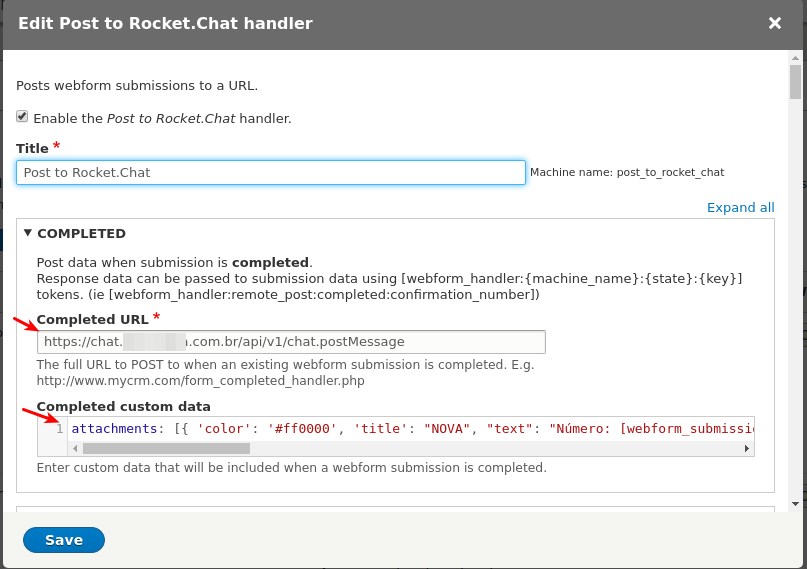This screenshot has height=569, width=807.
Task: Click the 'Completed custom data' label
Action: (x=124, y=406)
